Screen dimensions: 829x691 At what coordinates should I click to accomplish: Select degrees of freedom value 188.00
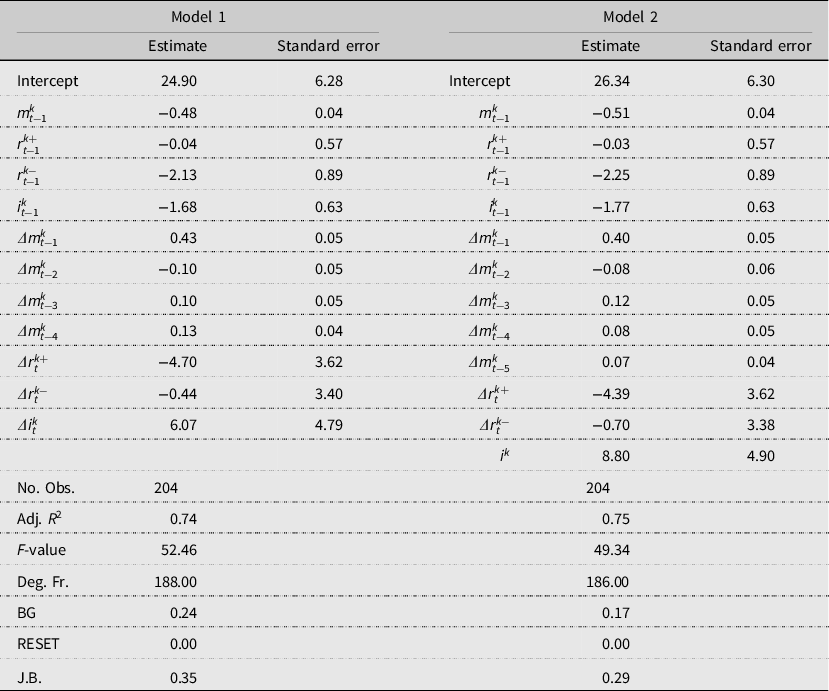click(176, 581)
